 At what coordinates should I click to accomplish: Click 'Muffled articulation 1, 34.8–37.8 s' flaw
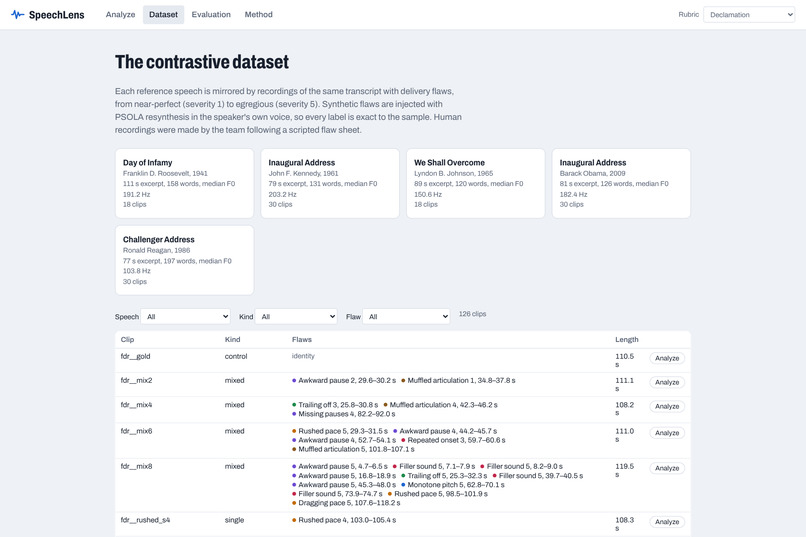[x=458, y=380]
